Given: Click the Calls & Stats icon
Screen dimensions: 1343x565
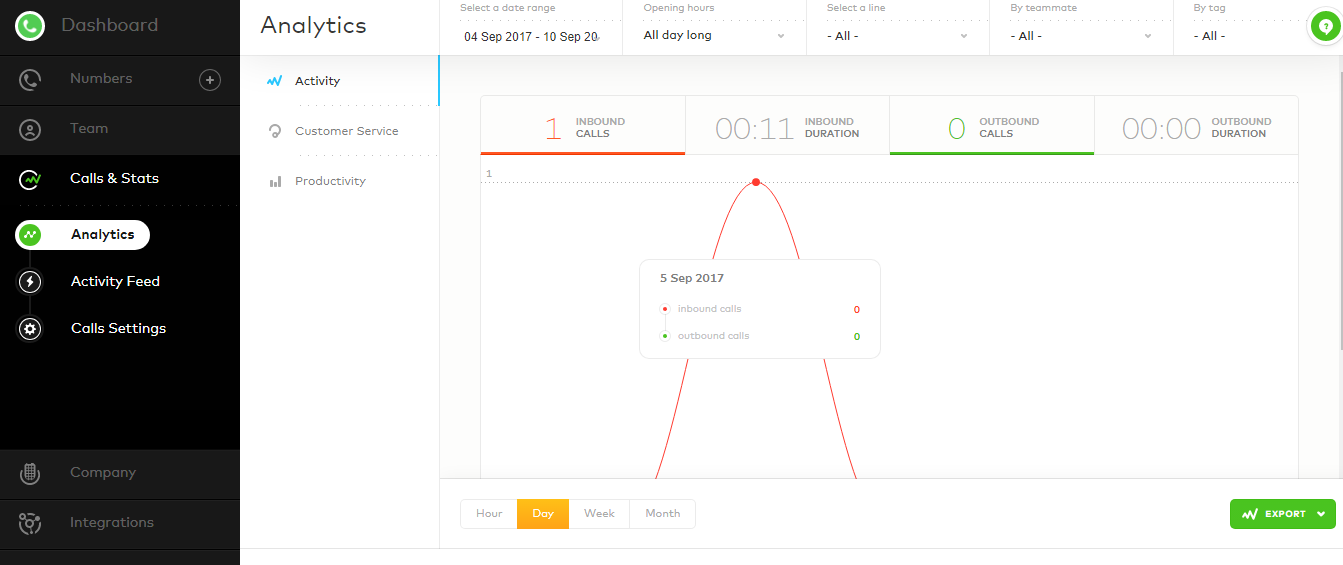Looking at the screenshot, I should click(x=30, y=179).
